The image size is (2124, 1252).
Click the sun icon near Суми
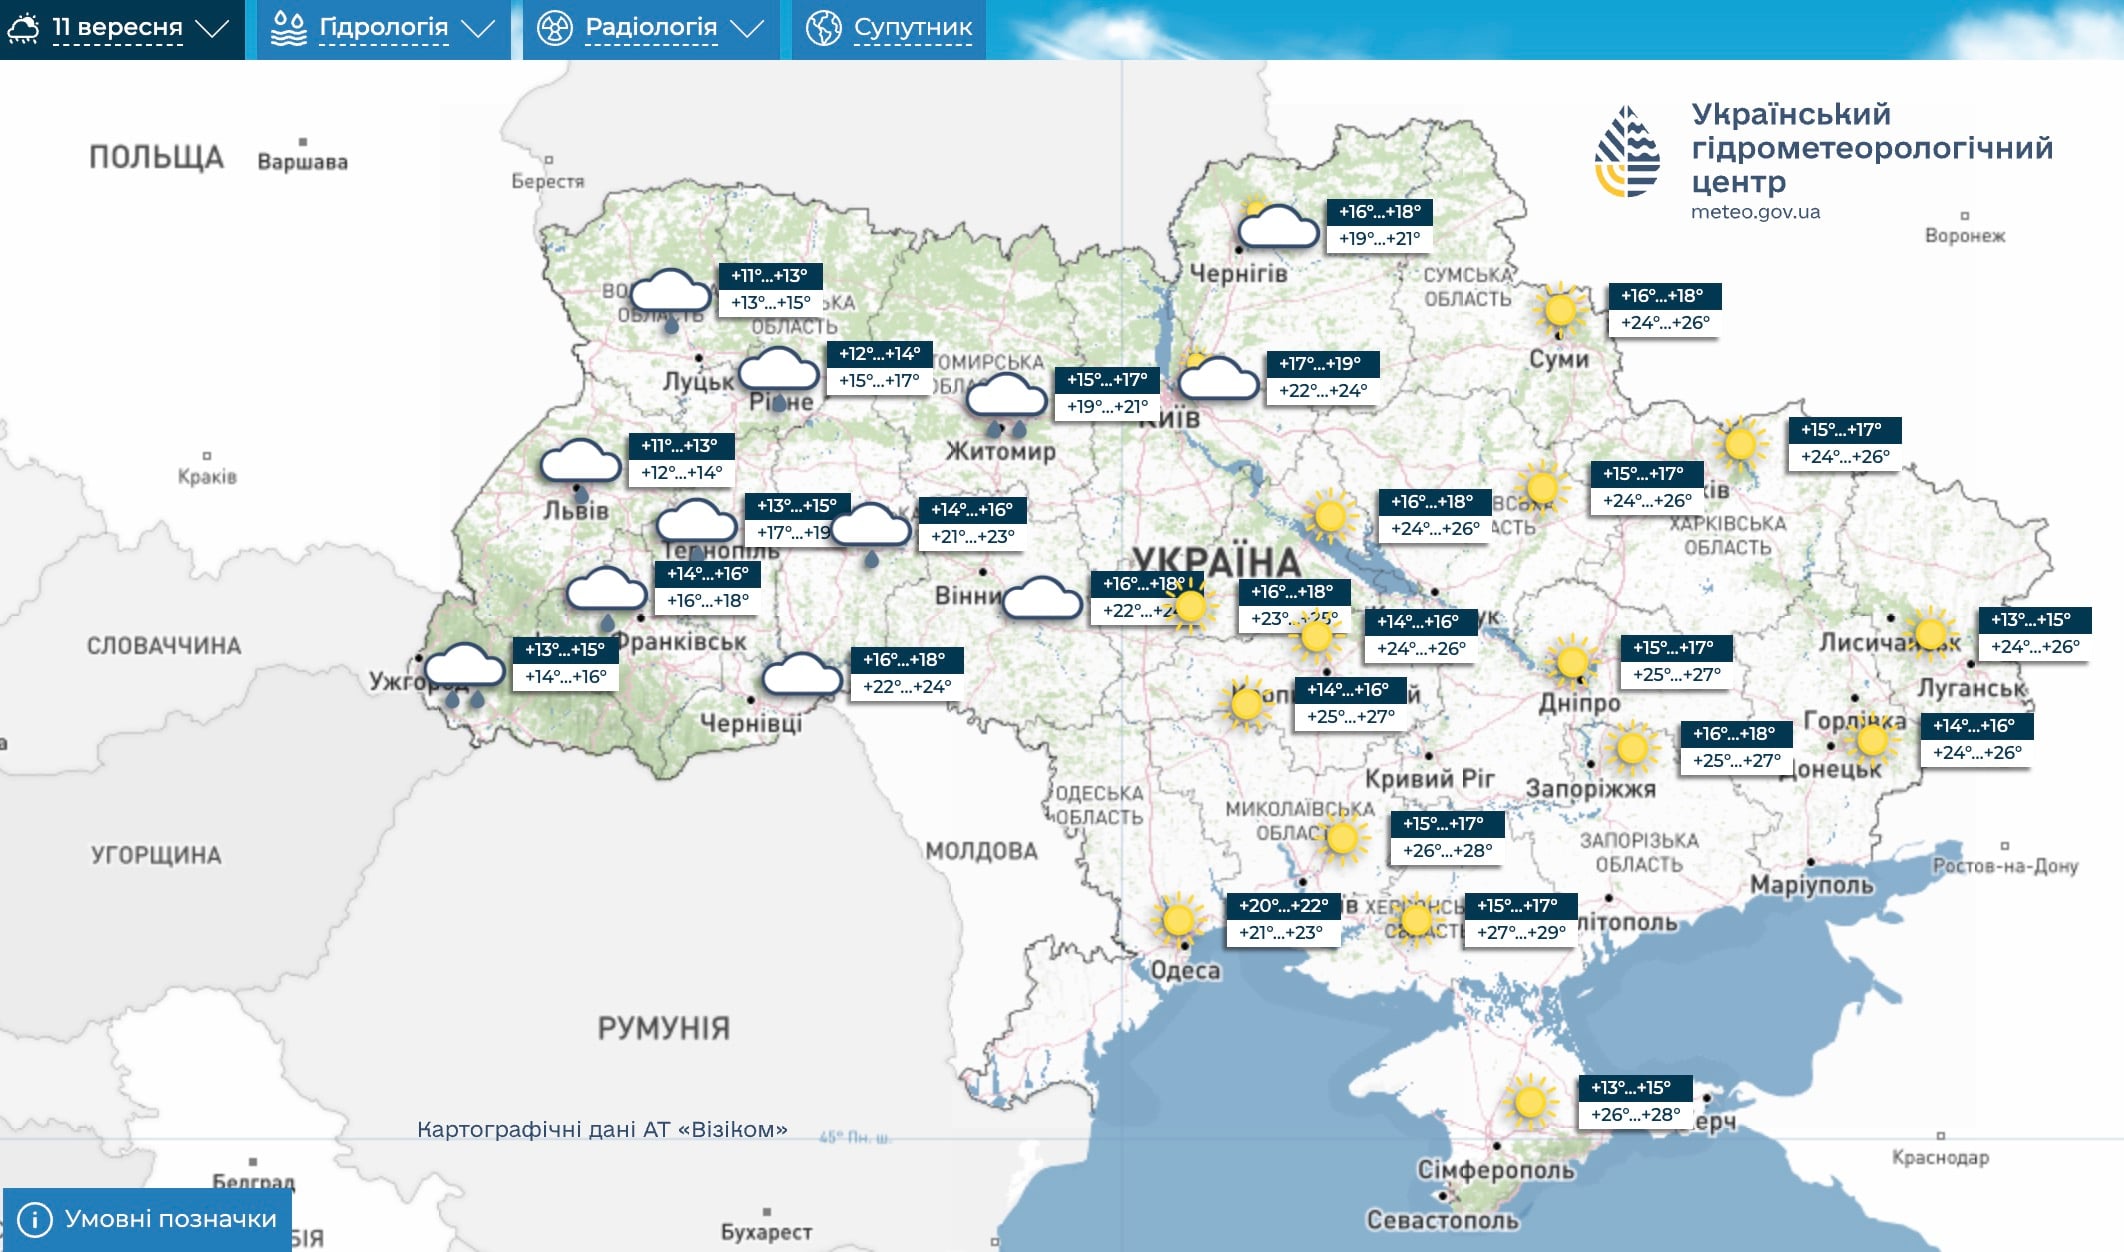1560,310
